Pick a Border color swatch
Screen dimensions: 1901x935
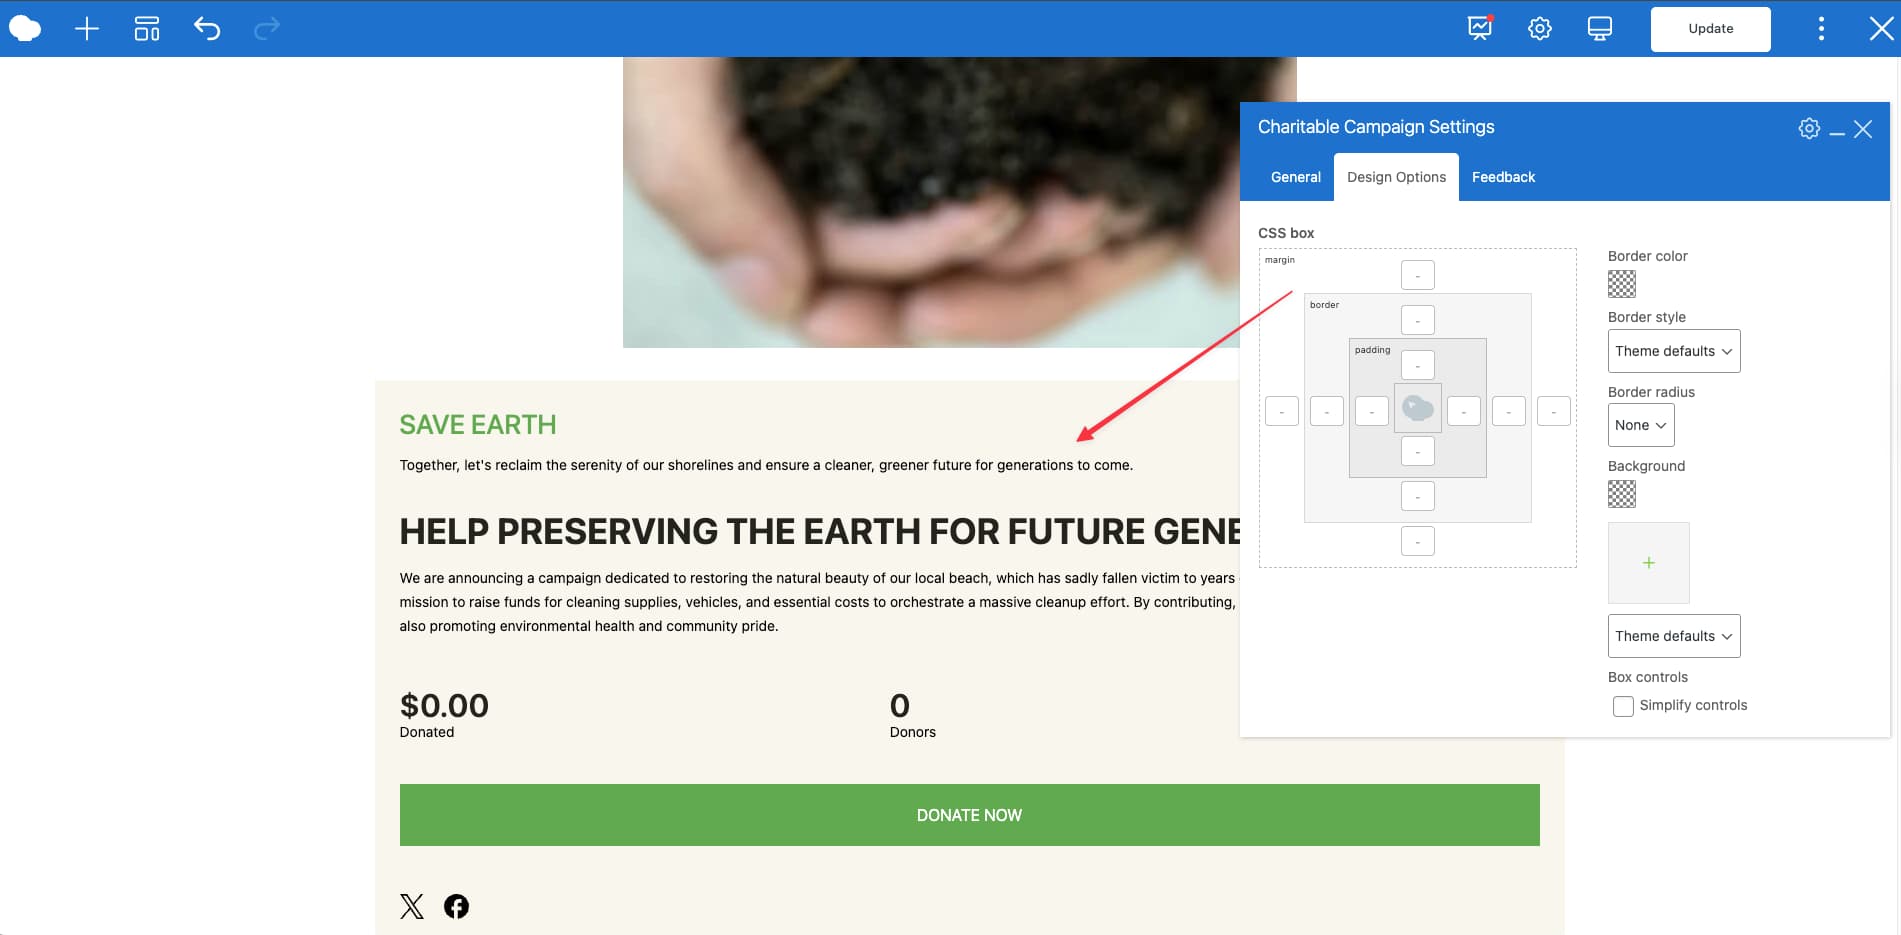tap(1621, 284)
